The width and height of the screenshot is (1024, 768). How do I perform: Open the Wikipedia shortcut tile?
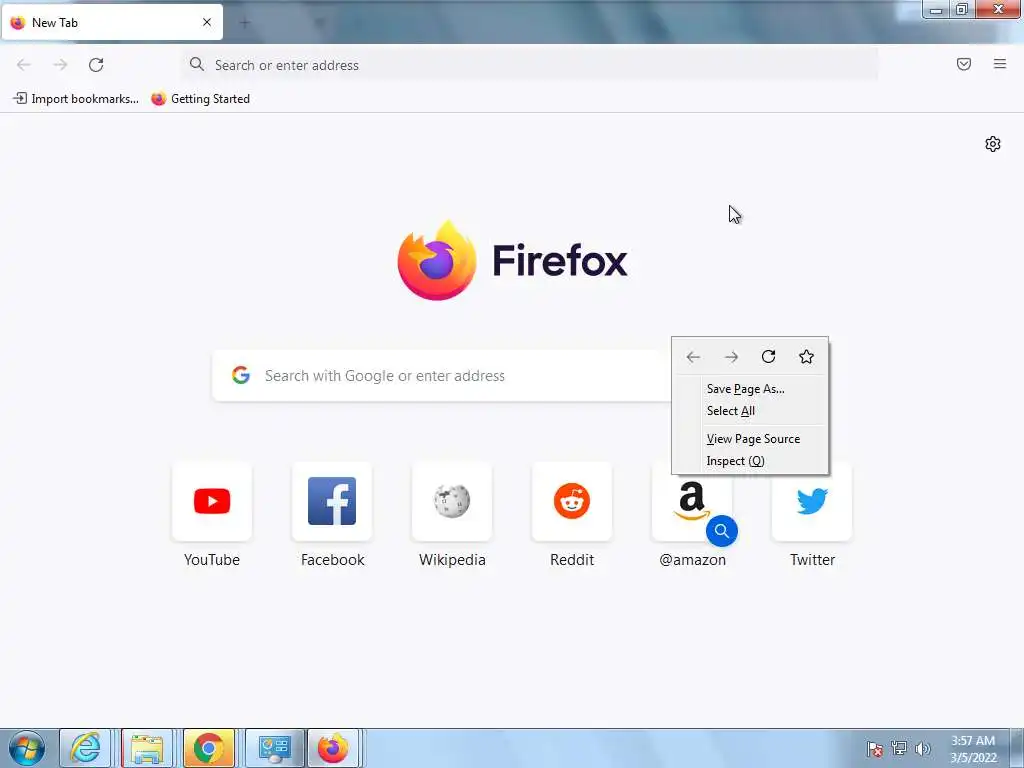(452, 502)
